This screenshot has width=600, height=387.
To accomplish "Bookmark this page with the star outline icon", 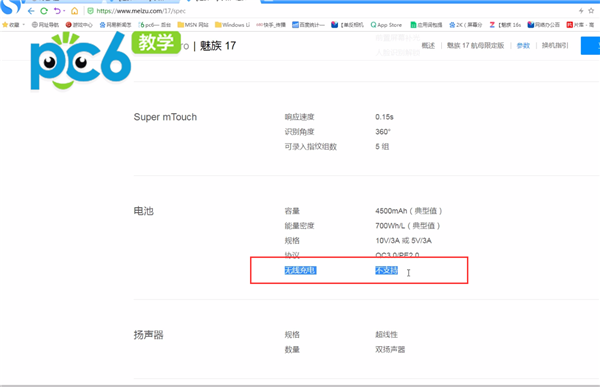I will coord(592,11).
